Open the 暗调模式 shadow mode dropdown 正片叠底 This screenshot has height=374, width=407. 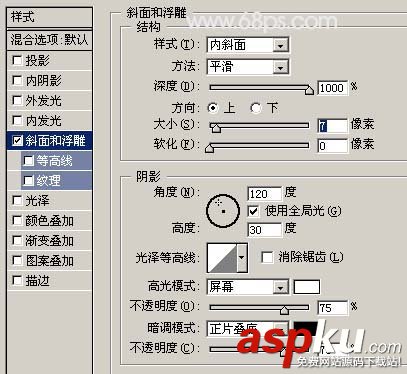(x=248, y=329)
